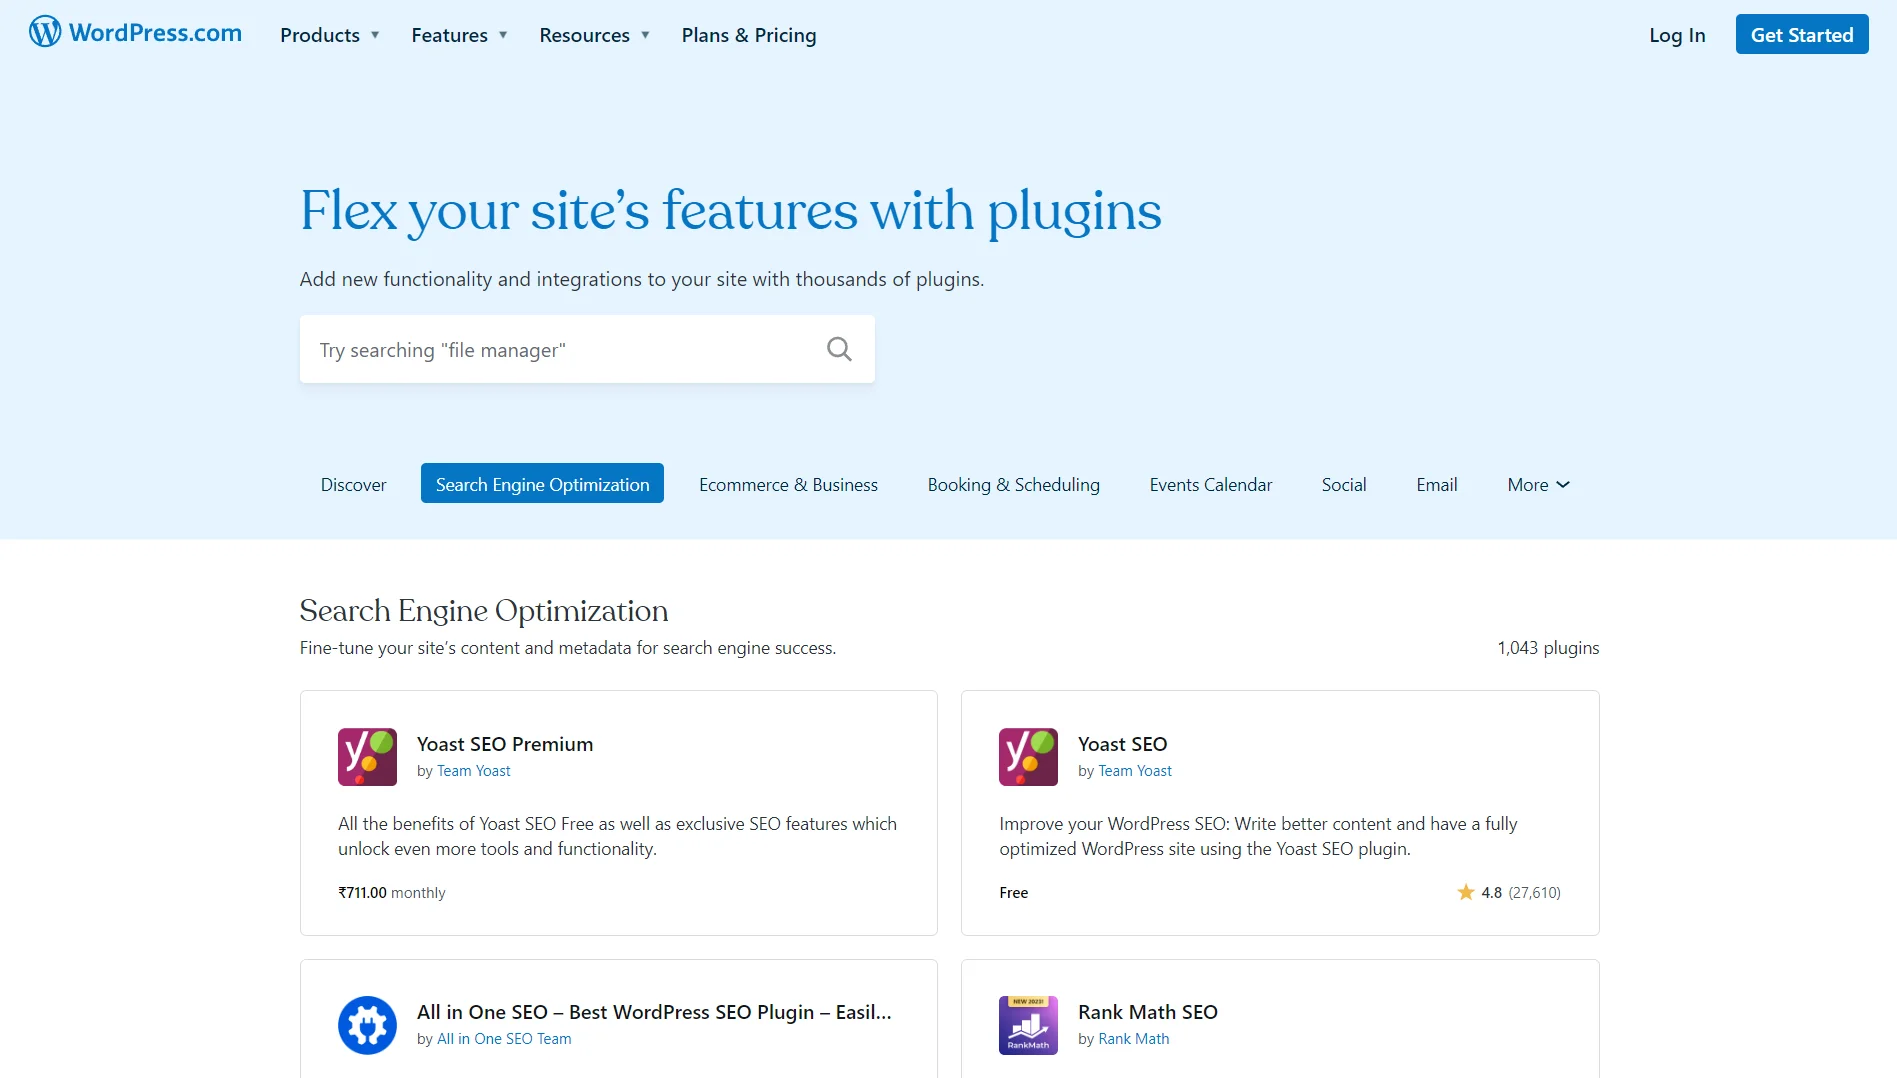Click the Rank Math SEO plugin icon
Image resolution: width=1897 pixels, height=1078 pixels.
tap(1027, 1025)
